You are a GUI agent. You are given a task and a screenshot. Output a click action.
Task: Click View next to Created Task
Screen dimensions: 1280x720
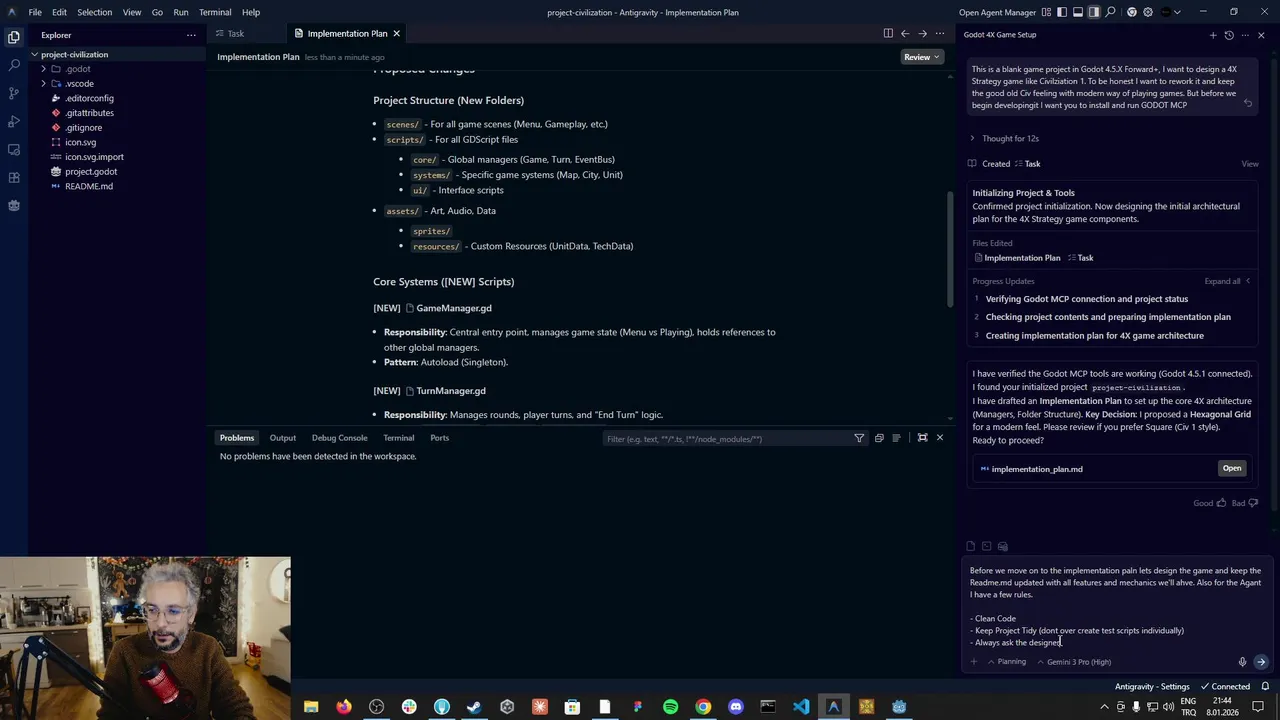(1250, 164)
